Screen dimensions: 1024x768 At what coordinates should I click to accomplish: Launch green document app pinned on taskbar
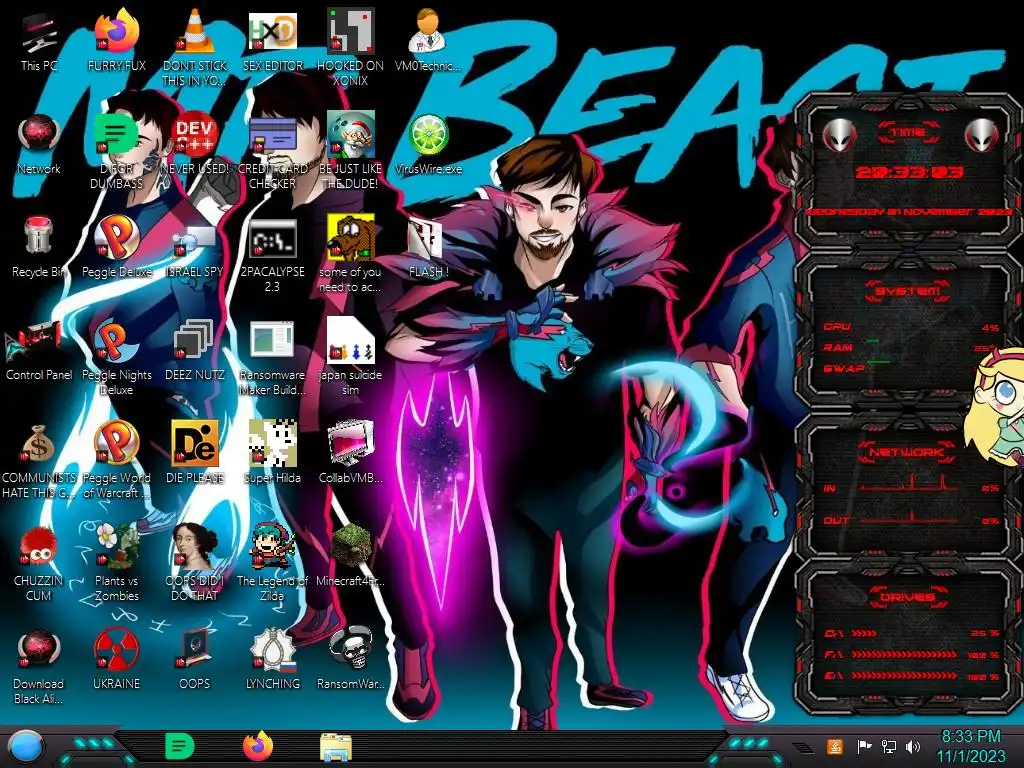[179, 746]
